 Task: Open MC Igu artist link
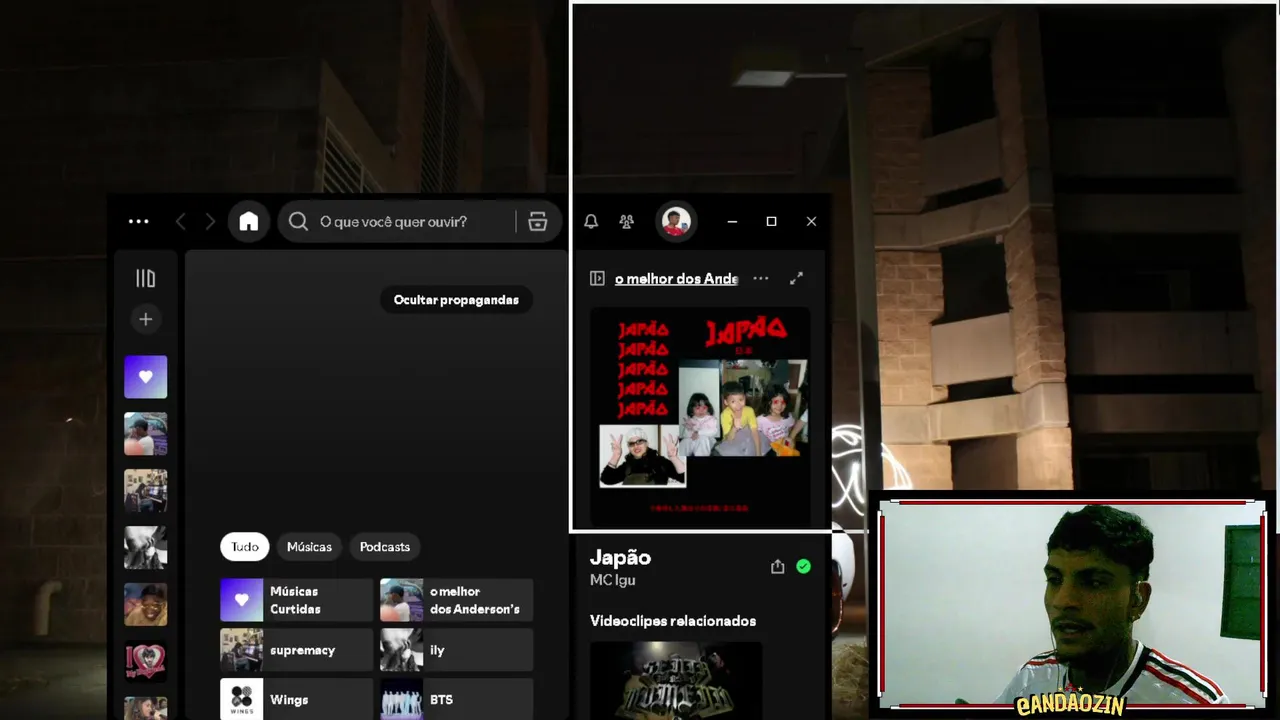pyautogui.click(x=612, y=580)
